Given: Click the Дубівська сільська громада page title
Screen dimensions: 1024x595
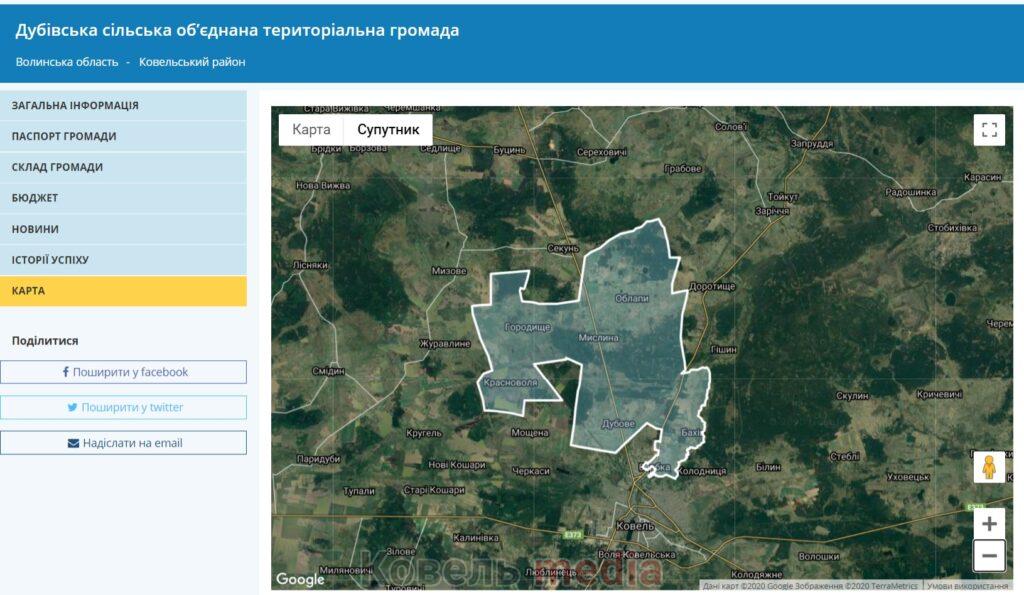Looking at the screenshot, I should pos(237,30).
